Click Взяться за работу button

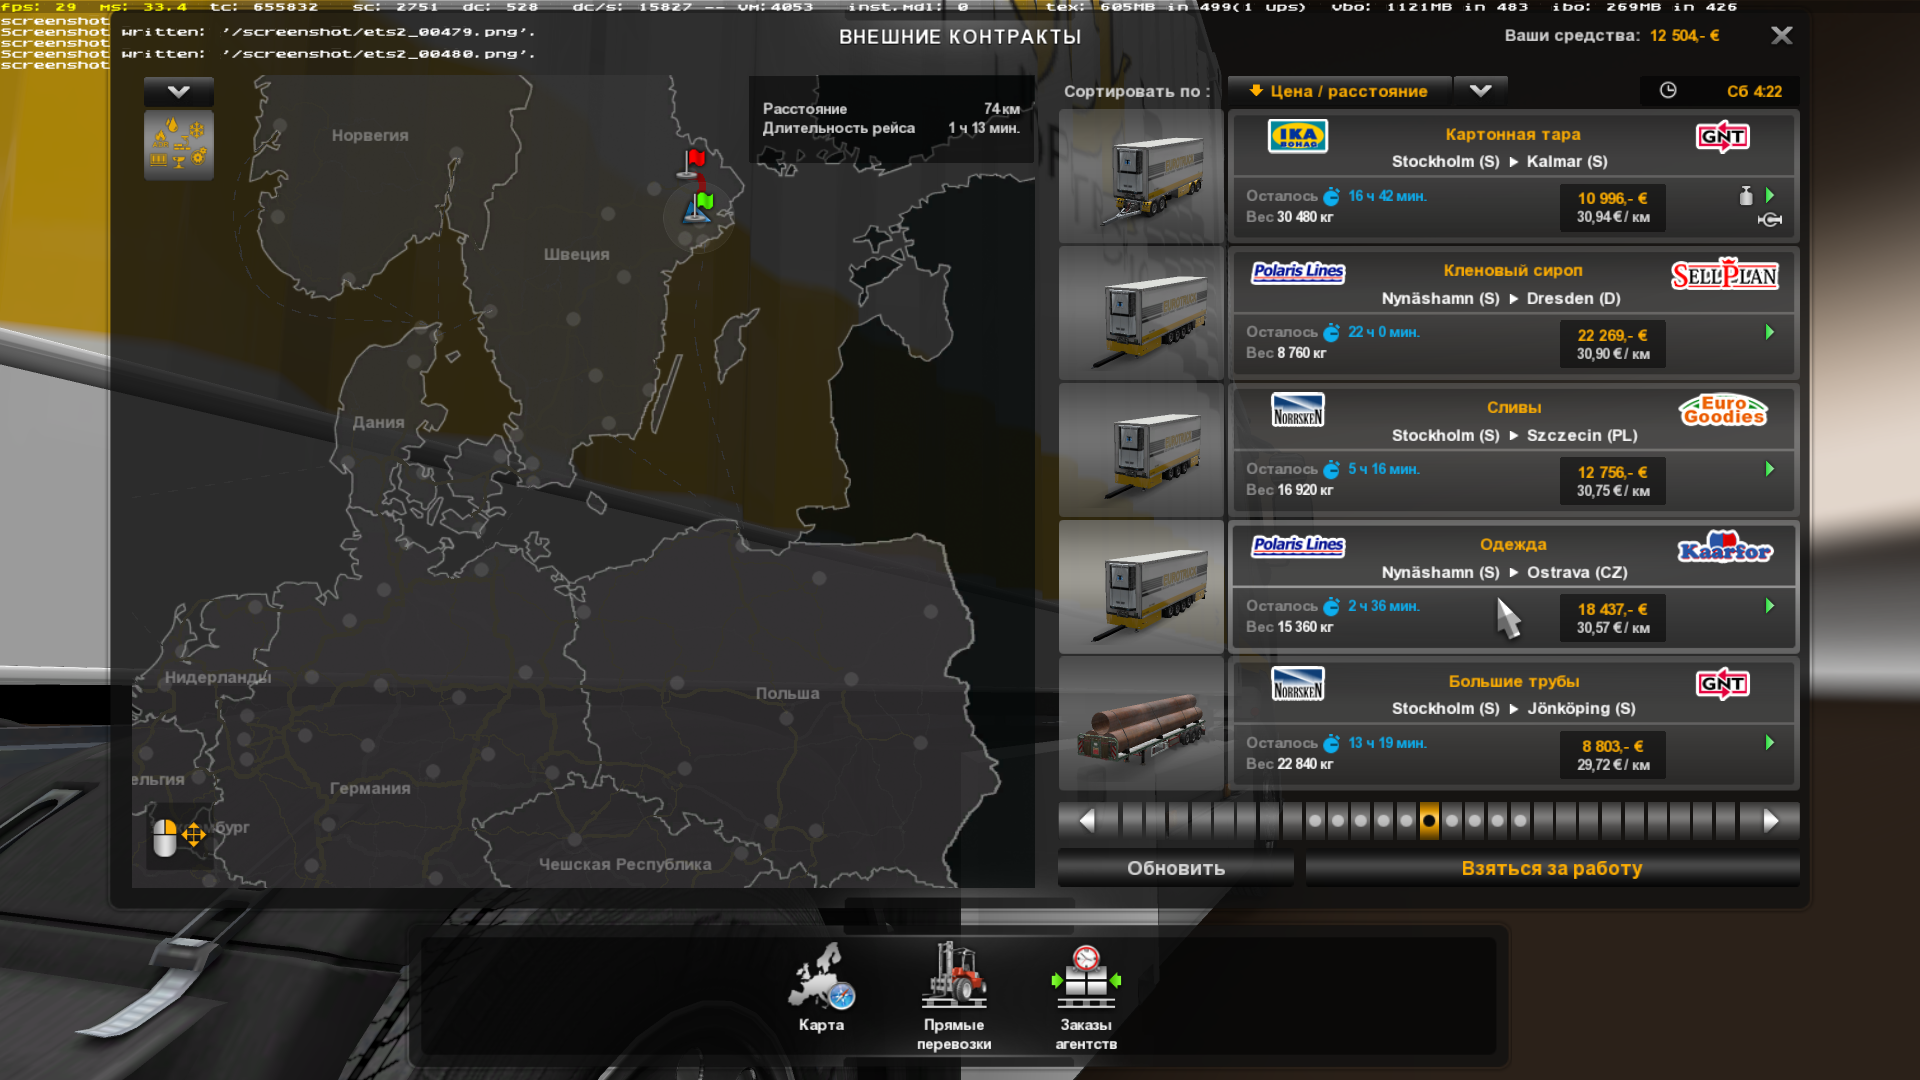(x=1552, y=868)
